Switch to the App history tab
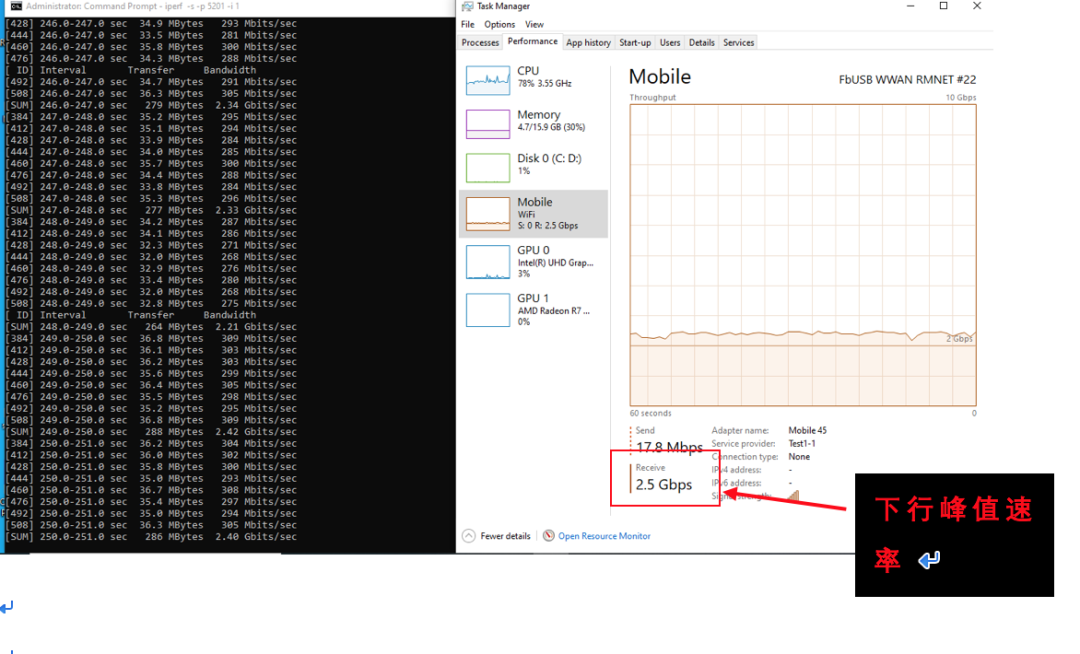 (588, 43)
